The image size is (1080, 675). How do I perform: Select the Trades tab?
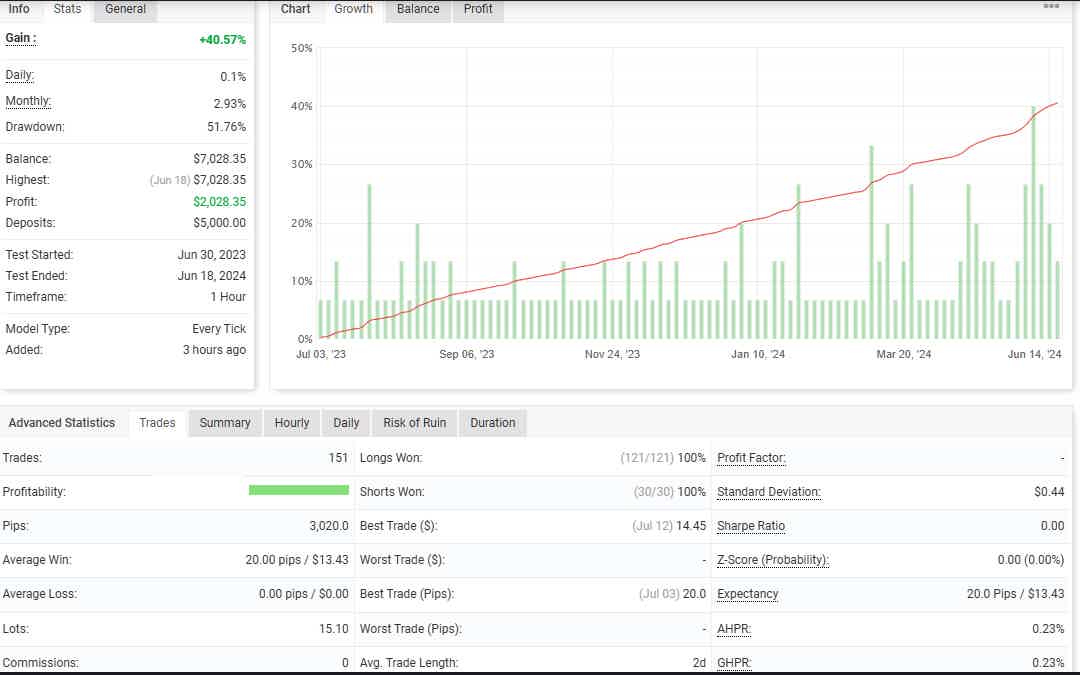[x=157, y=423]
